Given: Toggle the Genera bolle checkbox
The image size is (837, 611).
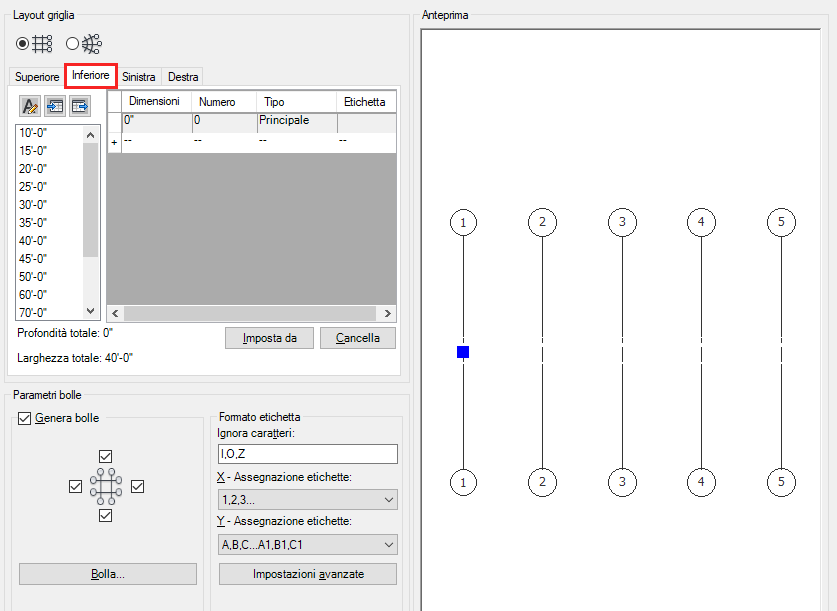Looking at the screenshot, I should click(25, 418).
